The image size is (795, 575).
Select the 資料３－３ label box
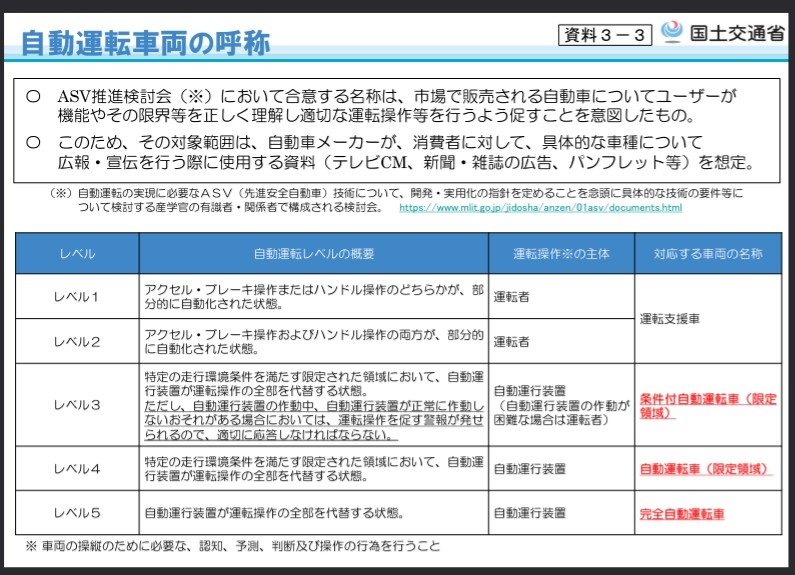point(604,35)
